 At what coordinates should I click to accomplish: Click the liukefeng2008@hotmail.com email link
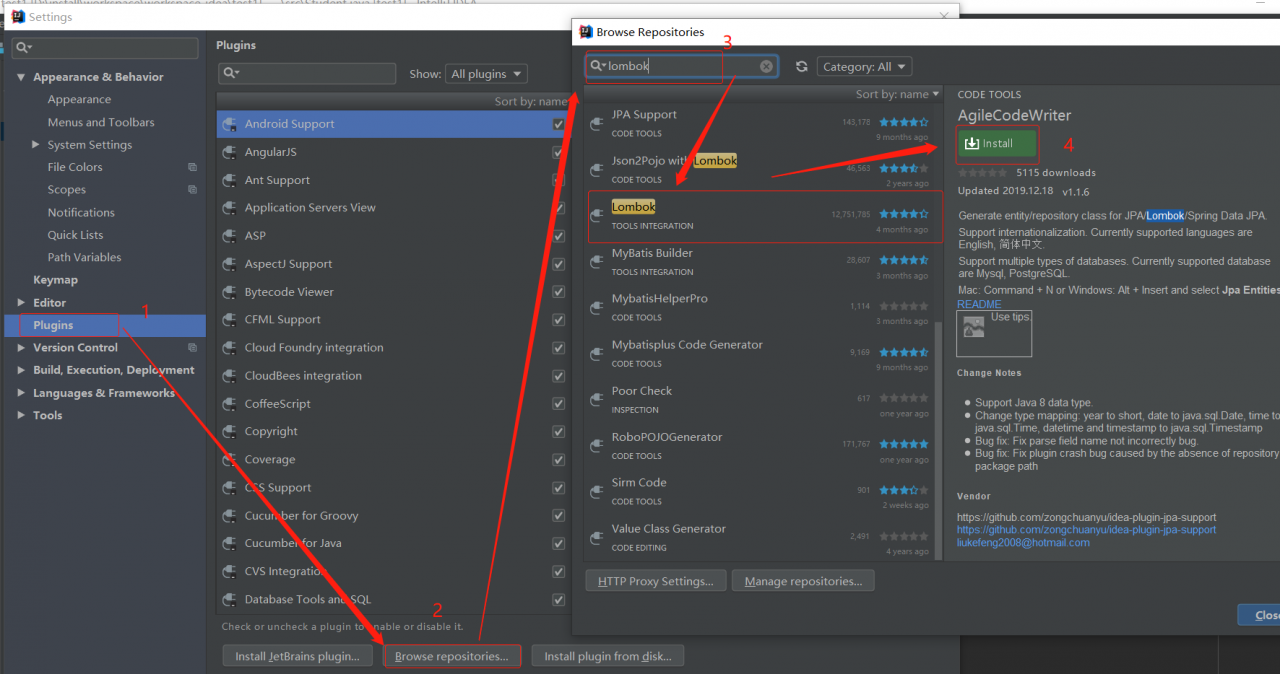tap(1023, 543)
